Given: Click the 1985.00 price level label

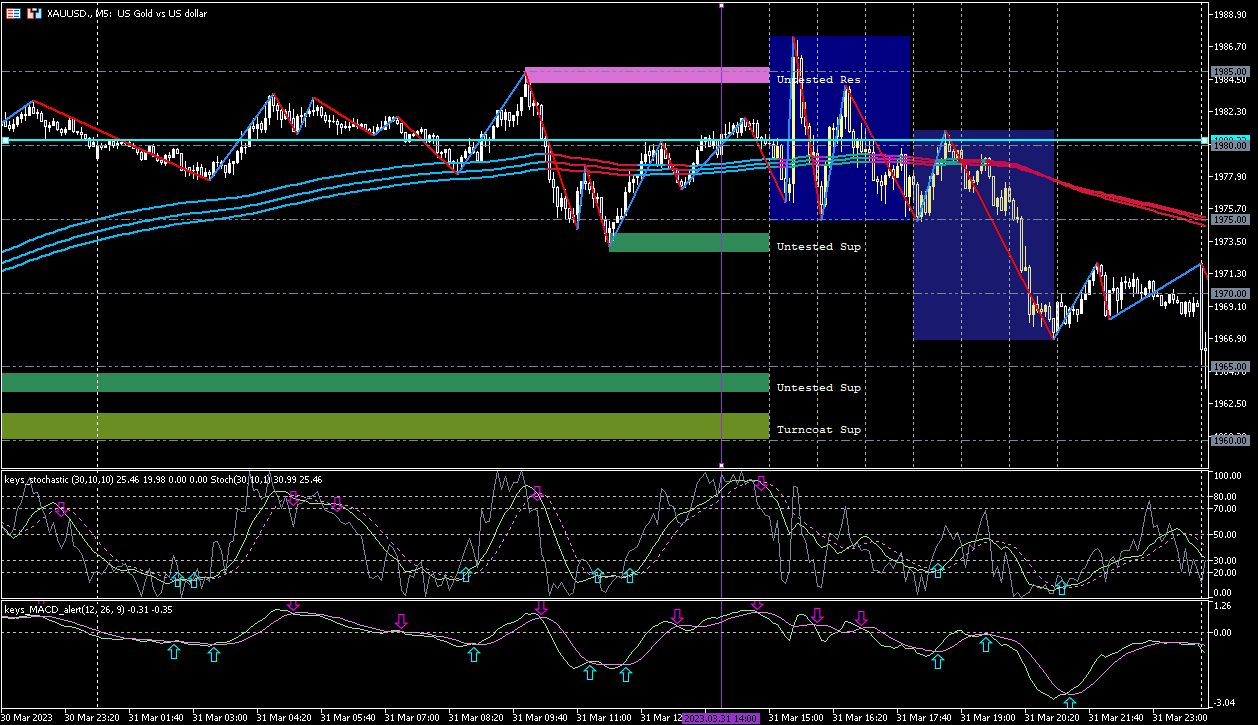Looking at the screenshot, I should [1229, 72].
